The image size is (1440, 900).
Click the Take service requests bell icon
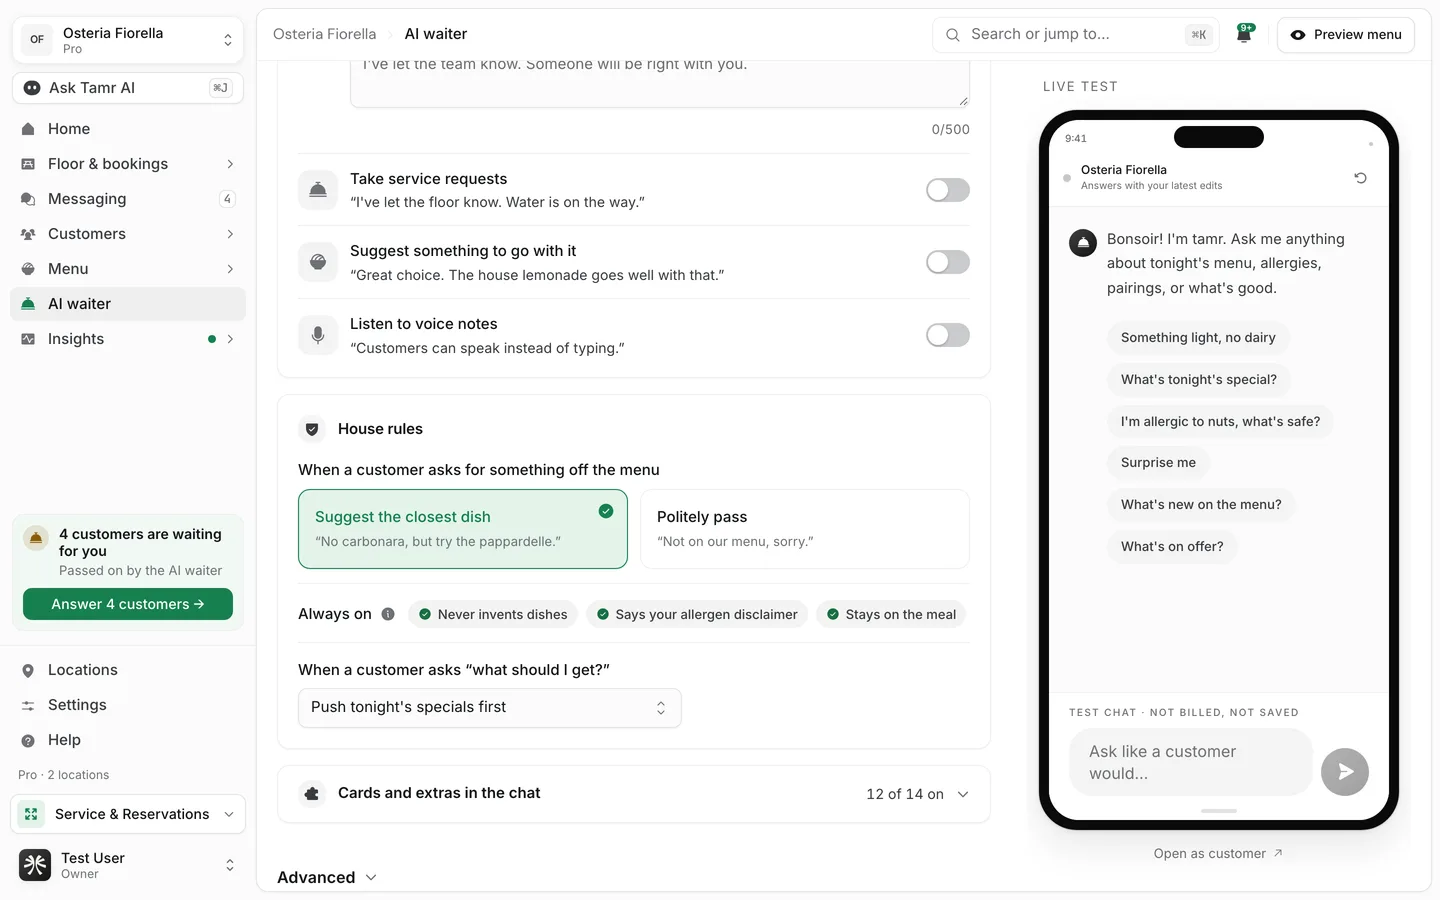point(318,190)
